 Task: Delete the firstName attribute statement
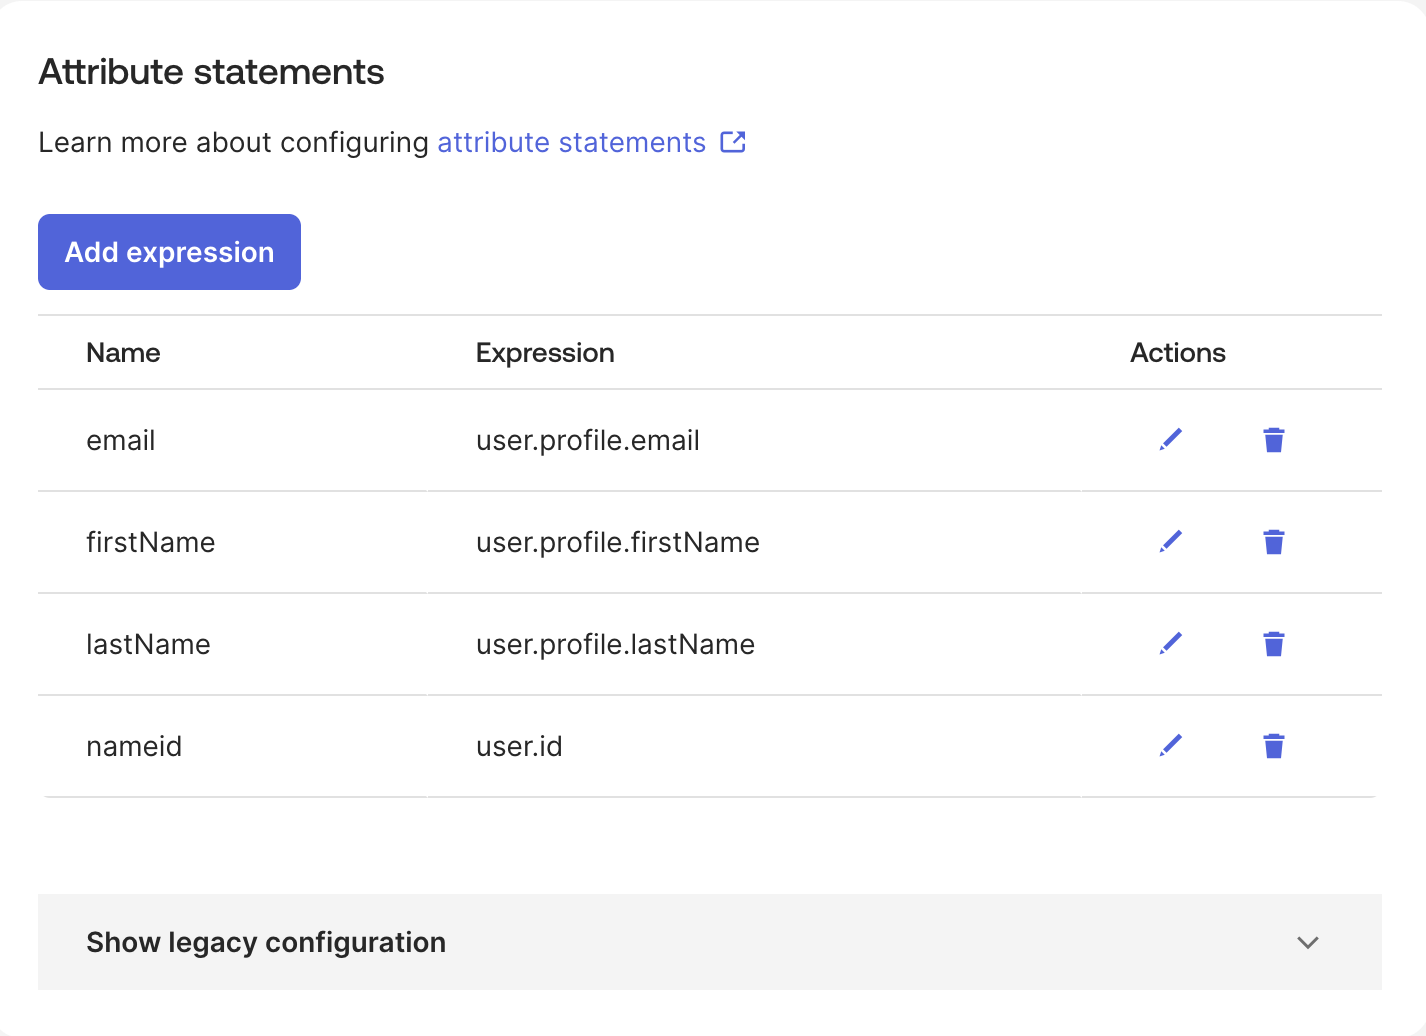tap(1273, 542)
